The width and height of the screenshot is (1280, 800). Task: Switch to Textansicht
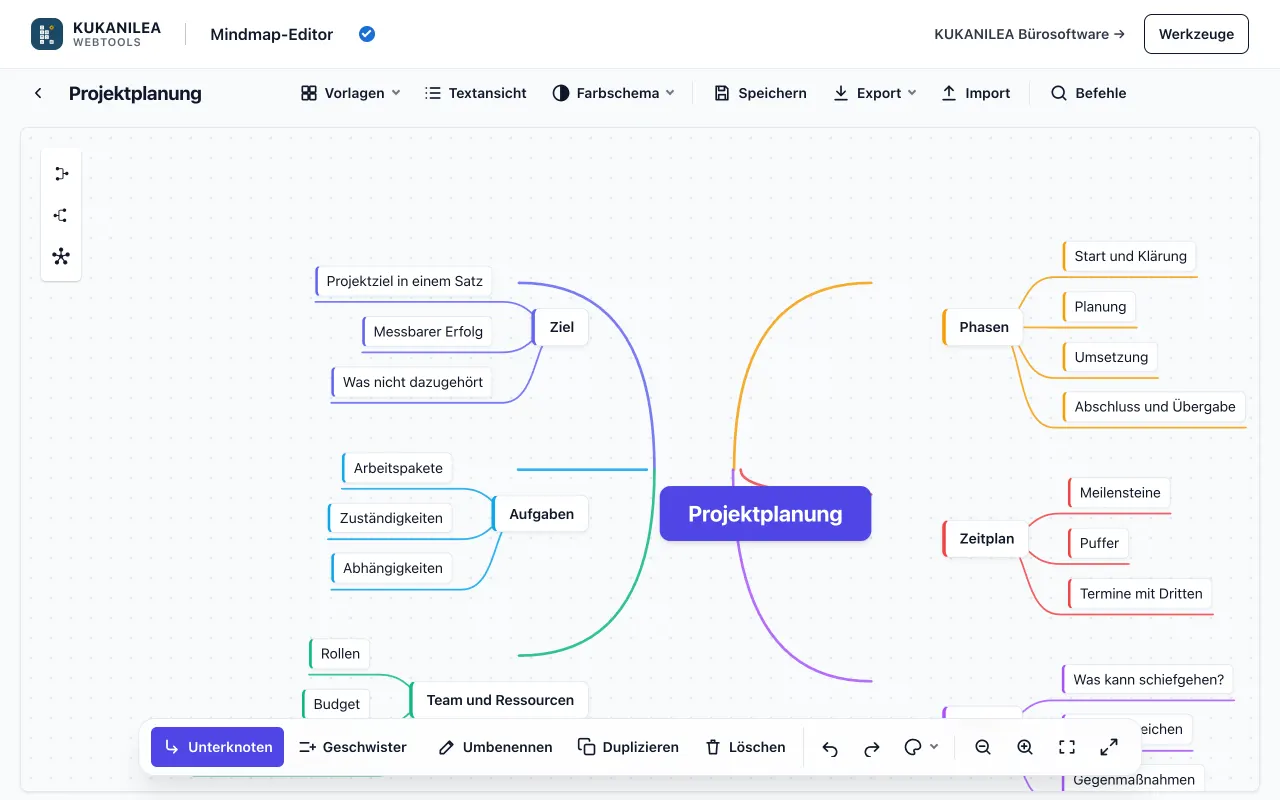pyautogui.click(x=476, y=93)
